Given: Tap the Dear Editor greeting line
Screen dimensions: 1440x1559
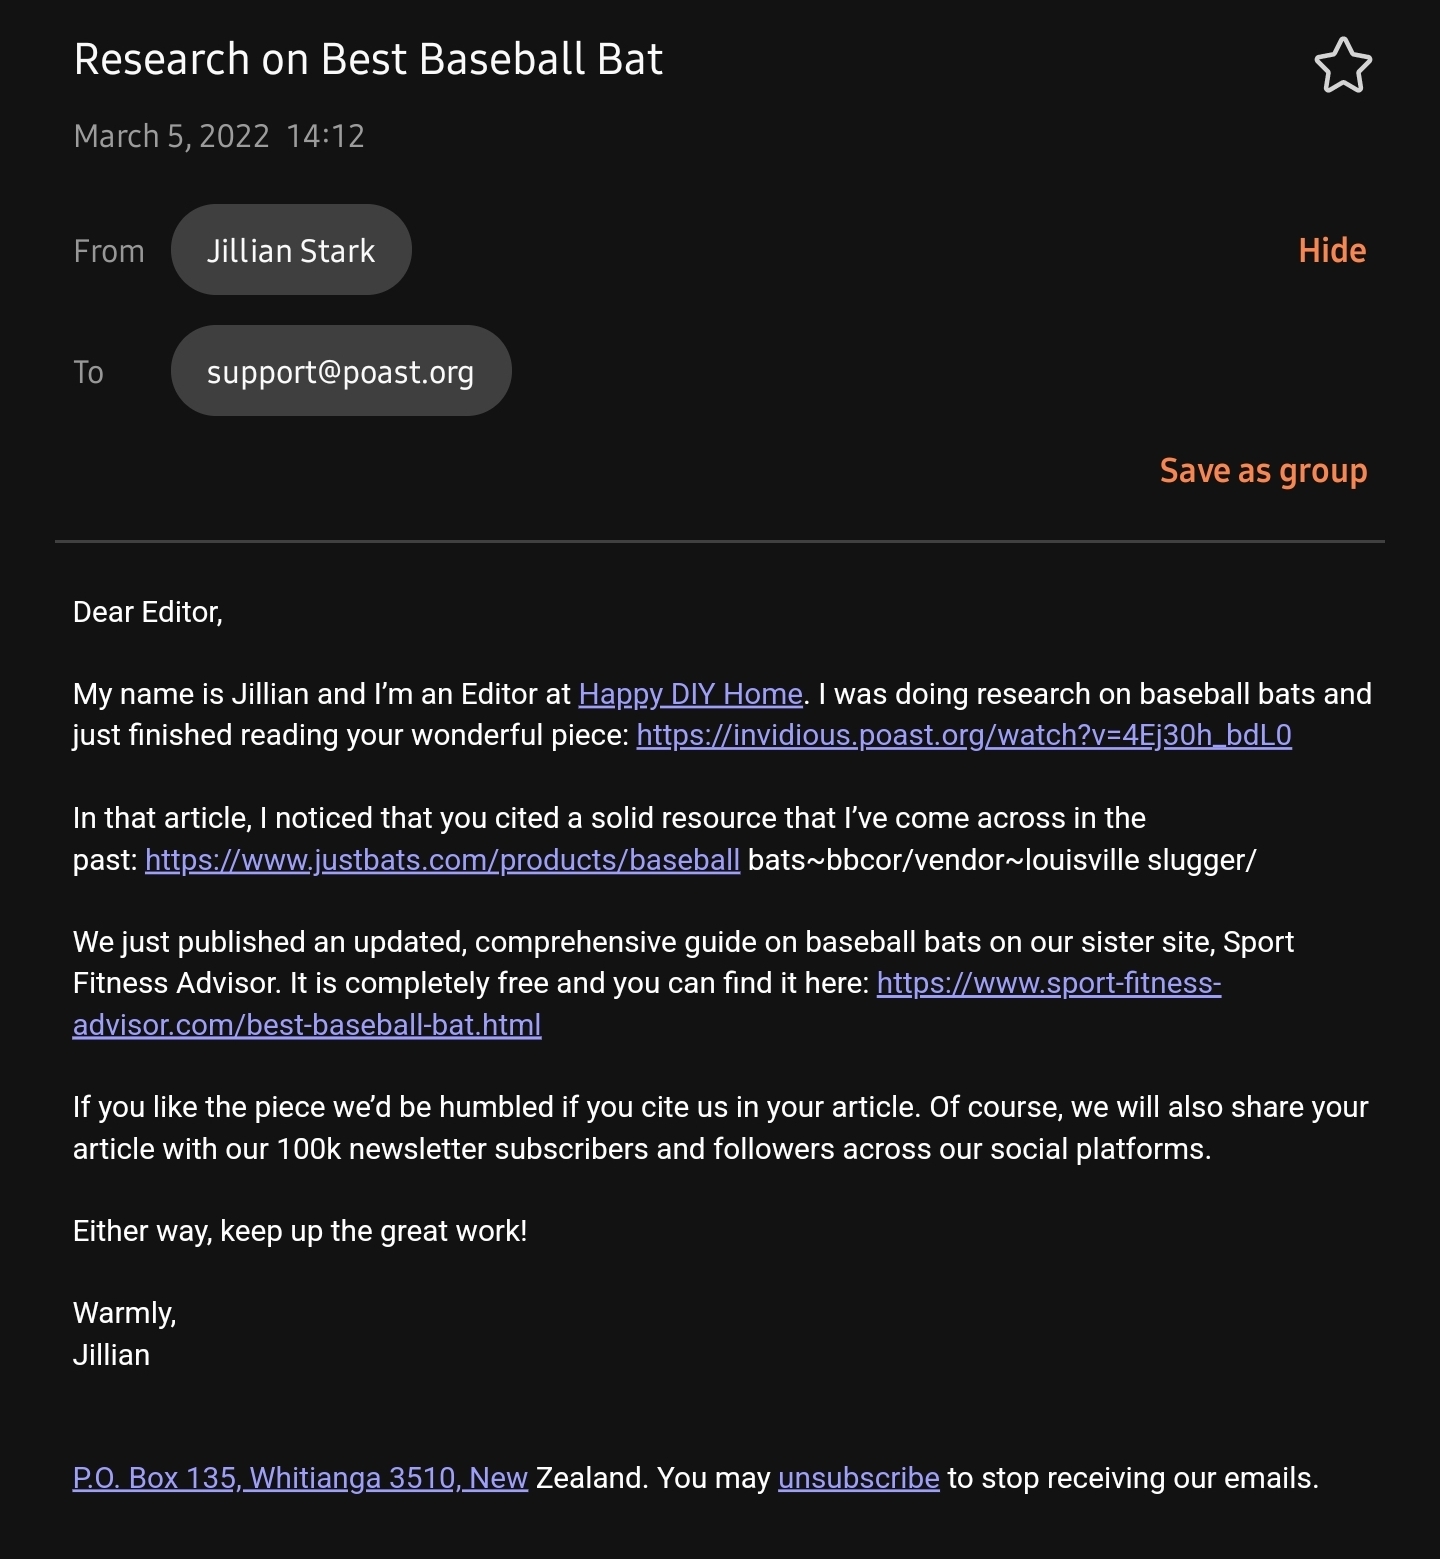Looking at the screenshot, I should click(x=148, y=612).
